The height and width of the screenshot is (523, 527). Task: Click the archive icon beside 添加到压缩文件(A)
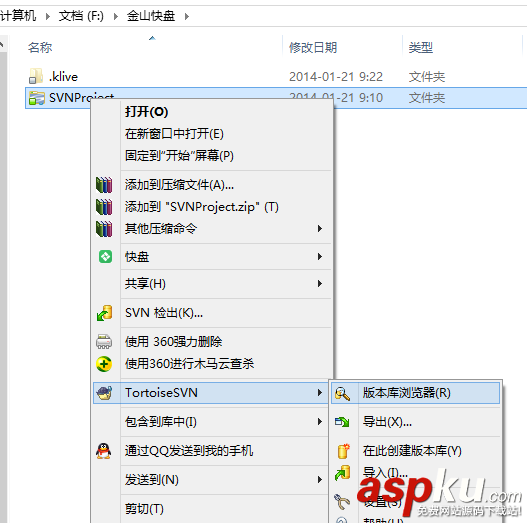(x=104, y=185)
